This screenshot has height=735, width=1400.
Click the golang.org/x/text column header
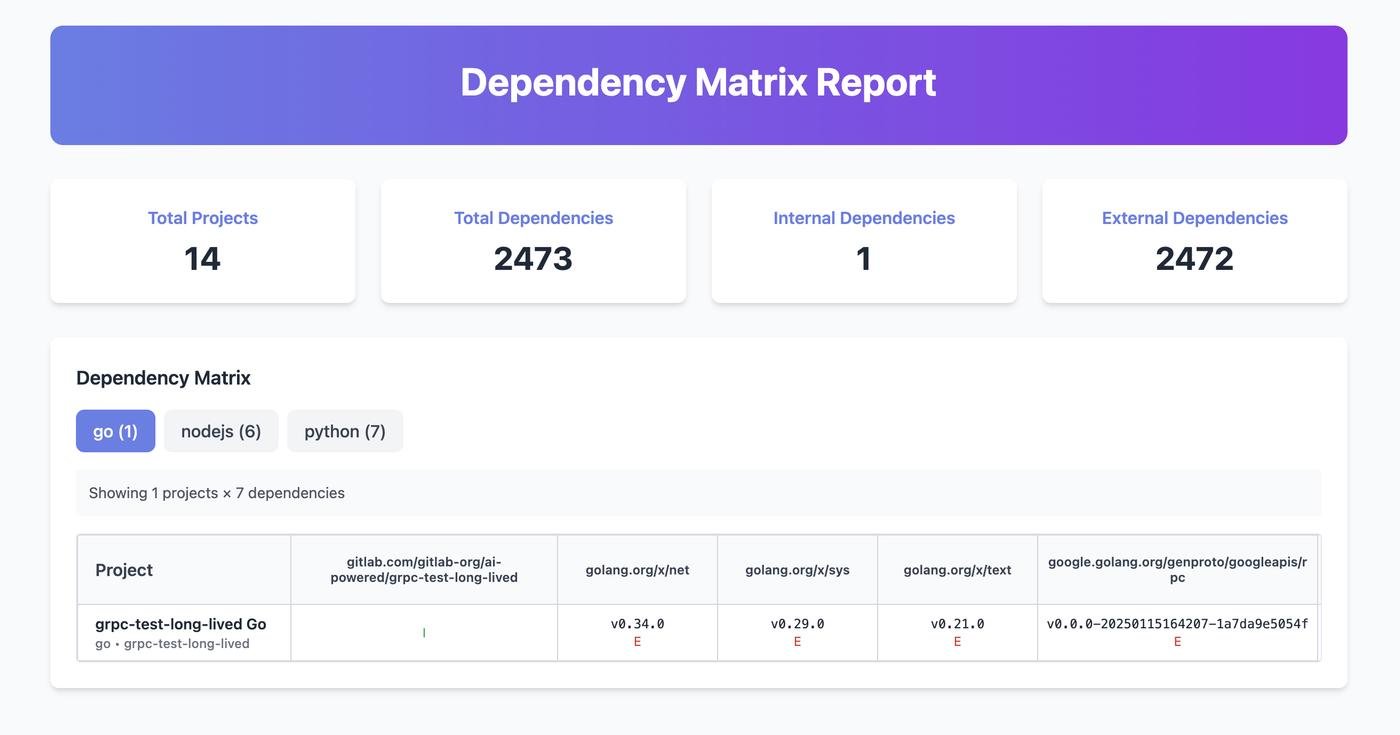coord(957,570)
